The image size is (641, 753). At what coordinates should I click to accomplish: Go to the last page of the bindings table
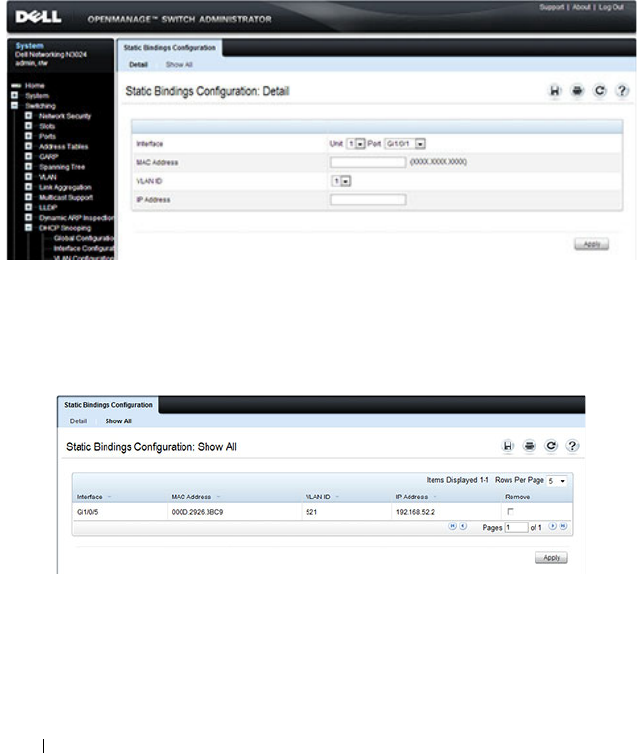pos(563,526)
